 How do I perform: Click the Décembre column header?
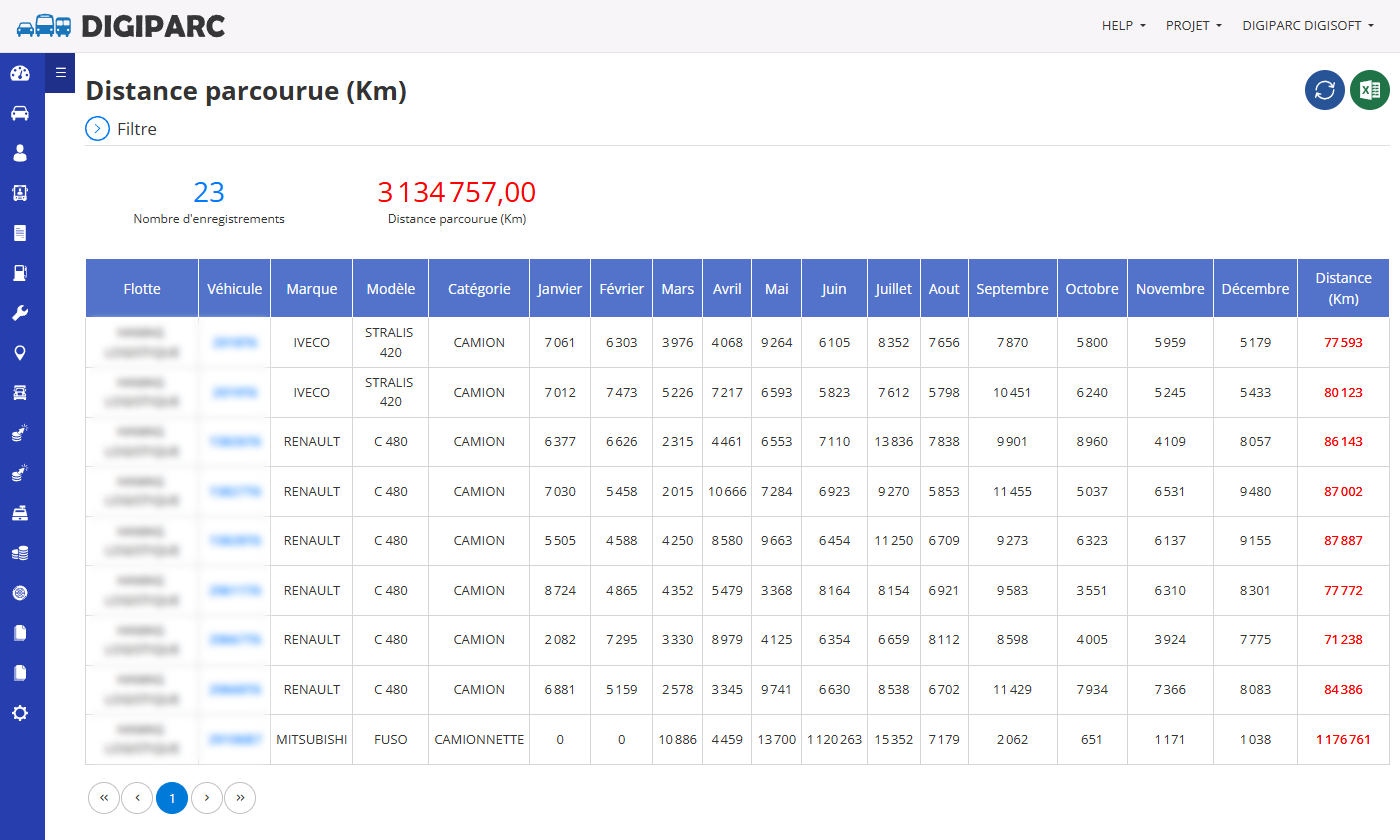[x=1256, y=289]
